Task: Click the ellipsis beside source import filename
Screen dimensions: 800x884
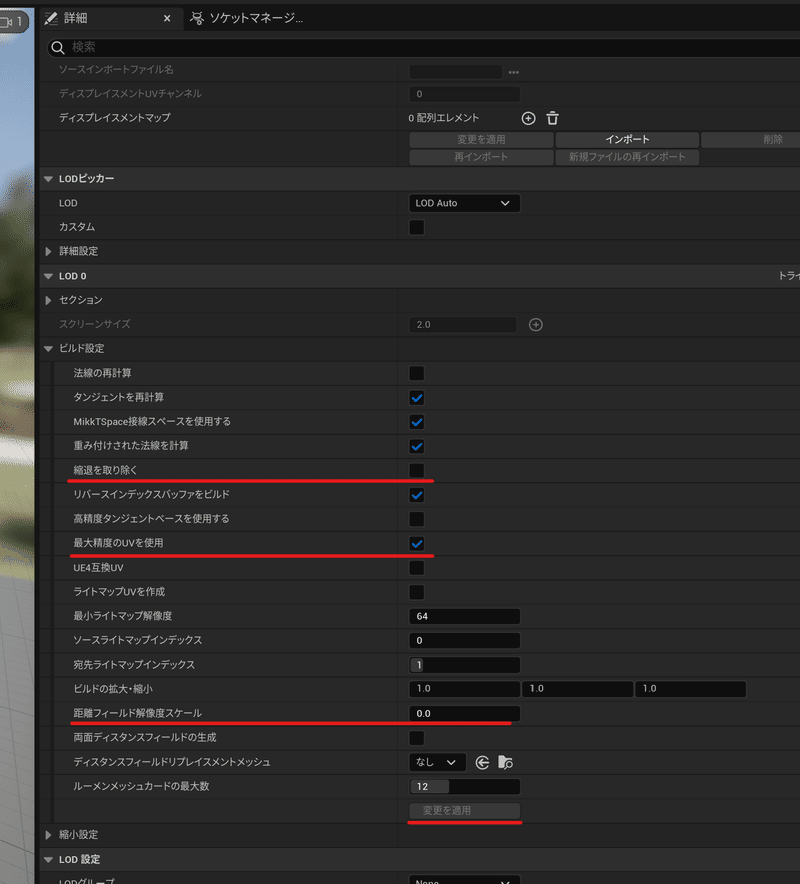Action: click(516, 71)
